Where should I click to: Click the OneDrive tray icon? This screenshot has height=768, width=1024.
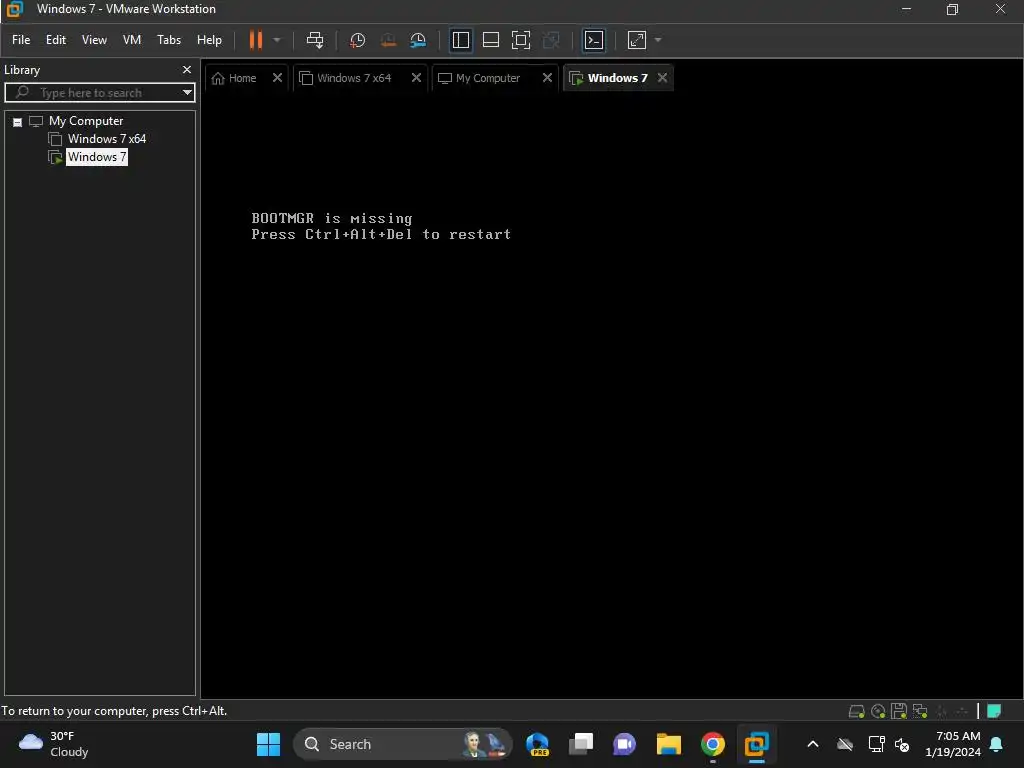pyautogui.click(x=845, y=744)
